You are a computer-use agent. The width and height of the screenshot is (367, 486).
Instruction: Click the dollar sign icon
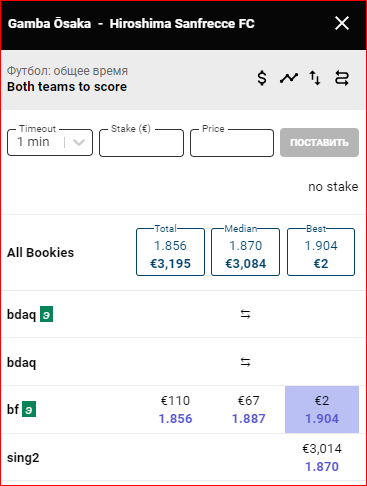pos(262,78)
